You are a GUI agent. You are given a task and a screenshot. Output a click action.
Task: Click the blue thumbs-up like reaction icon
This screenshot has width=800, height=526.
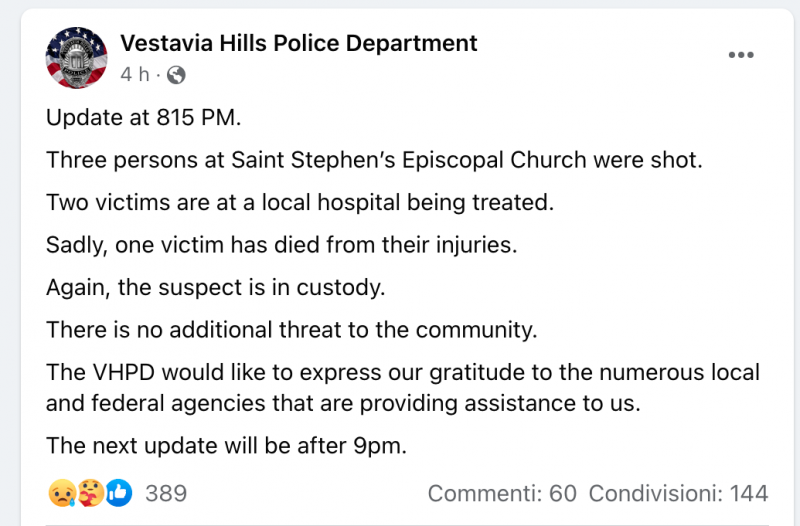118,492
